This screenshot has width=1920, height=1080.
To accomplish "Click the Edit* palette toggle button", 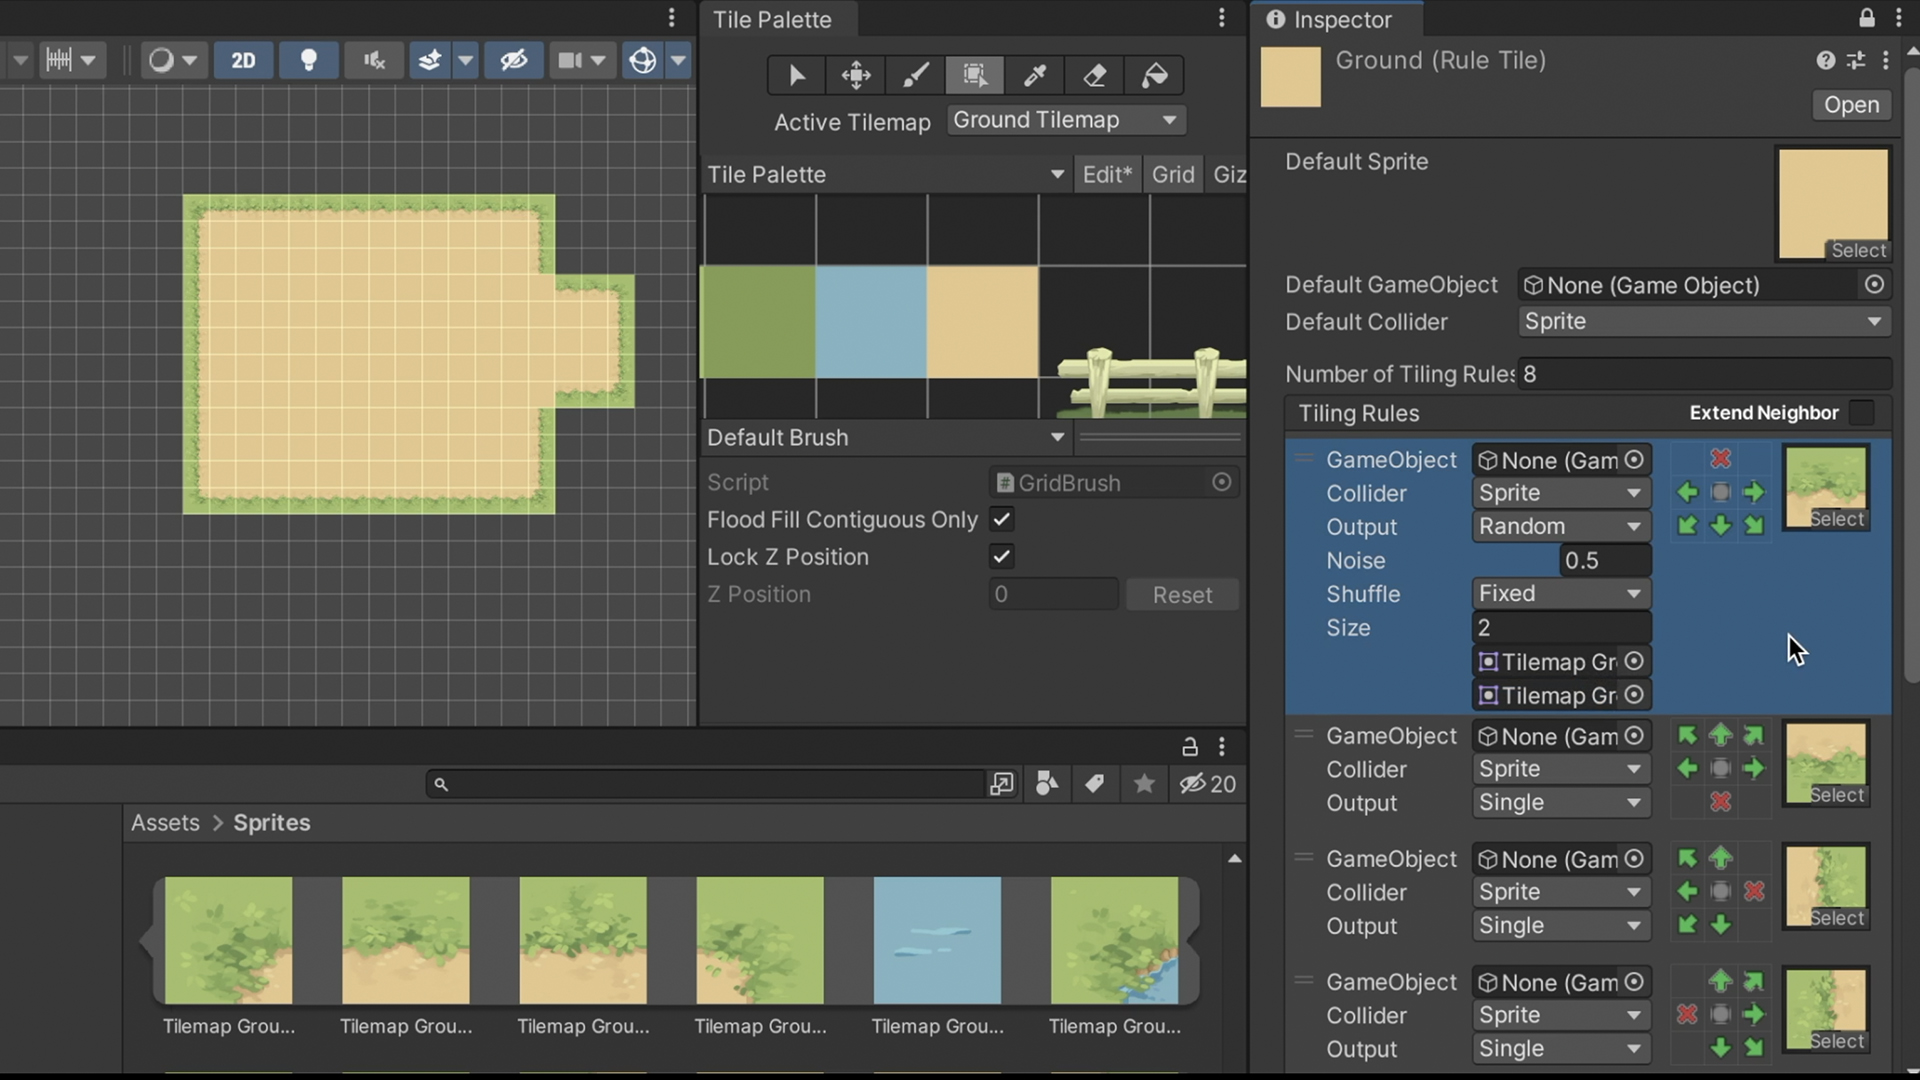I will [x=1107, y=174].
